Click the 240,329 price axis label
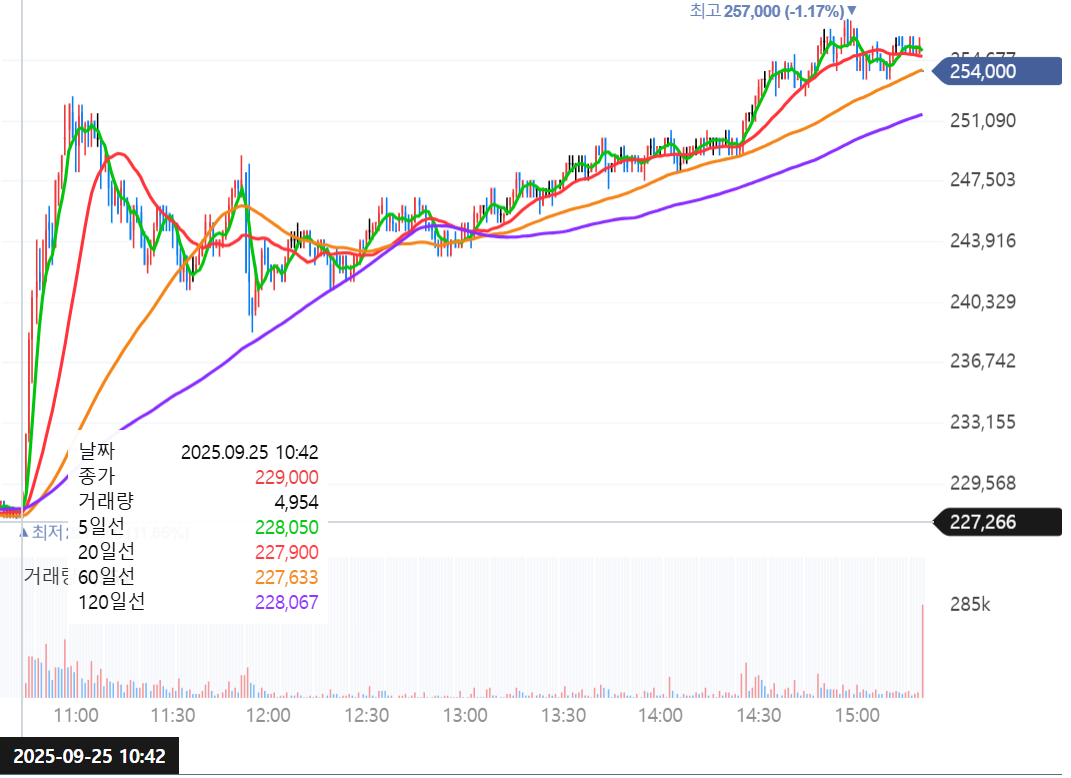The image size is (1071, 778). [982, 301]
